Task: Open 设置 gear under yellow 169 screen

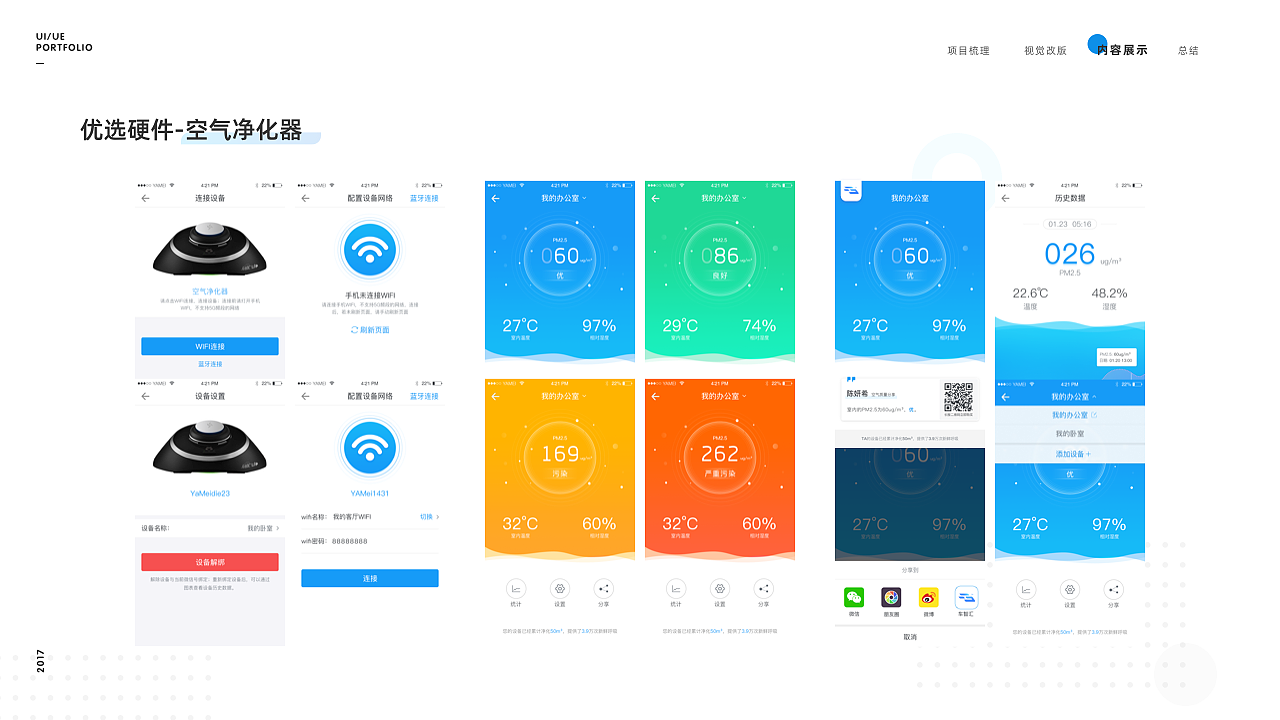Action: (560, 589)
